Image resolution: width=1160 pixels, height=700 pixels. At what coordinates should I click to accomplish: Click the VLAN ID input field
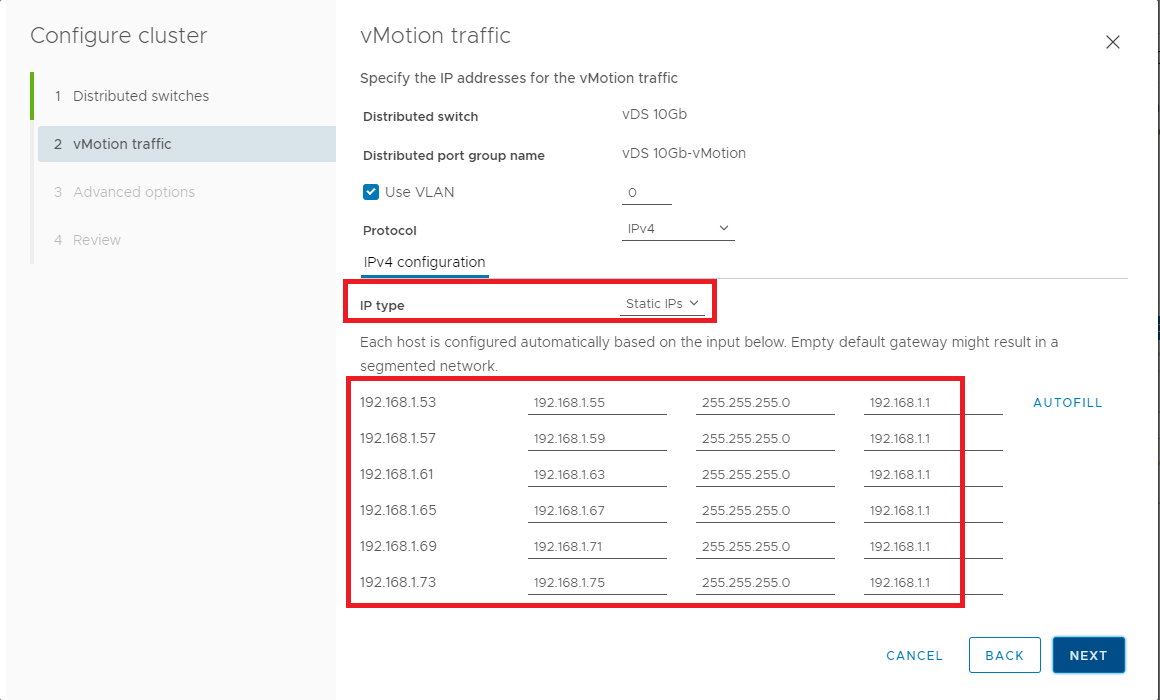tap(646, 193)
